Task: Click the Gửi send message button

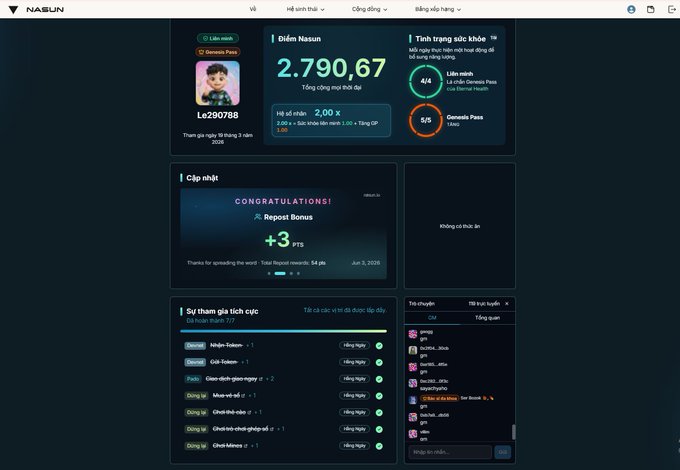Action: point(503,452)
